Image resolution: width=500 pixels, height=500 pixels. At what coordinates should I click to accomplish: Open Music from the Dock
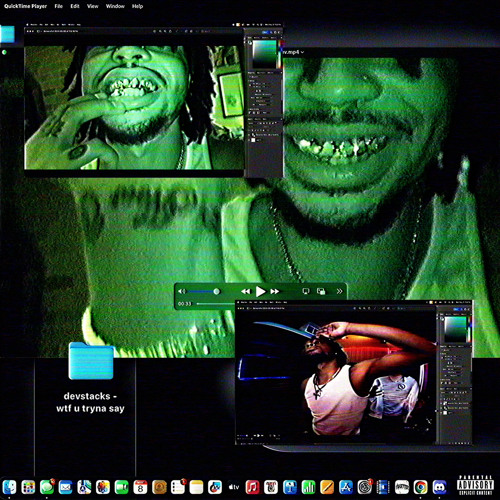(253, 487)
